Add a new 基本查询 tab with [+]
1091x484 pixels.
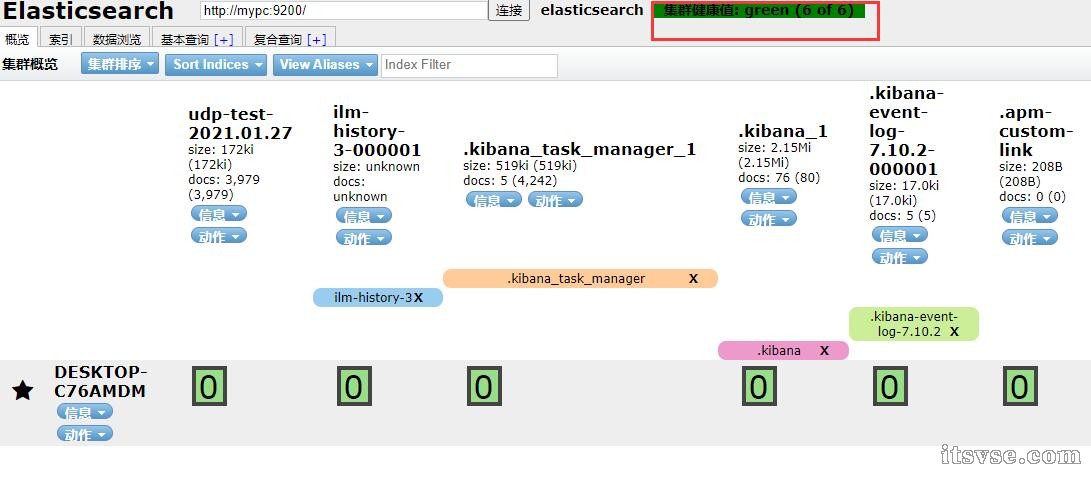224,40
